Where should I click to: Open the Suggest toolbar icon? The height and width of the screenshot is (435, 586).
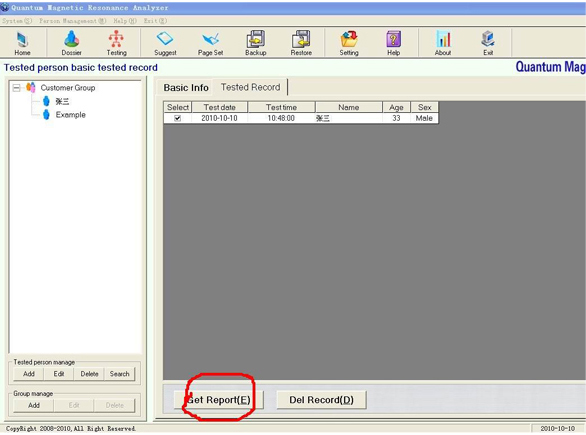coord(165,39)
